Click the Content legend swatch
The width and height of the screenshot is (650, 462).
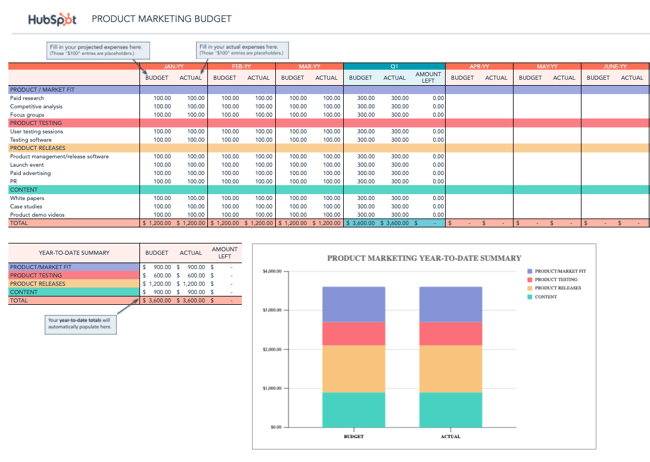pyautogui.click(x=530, y=297)
